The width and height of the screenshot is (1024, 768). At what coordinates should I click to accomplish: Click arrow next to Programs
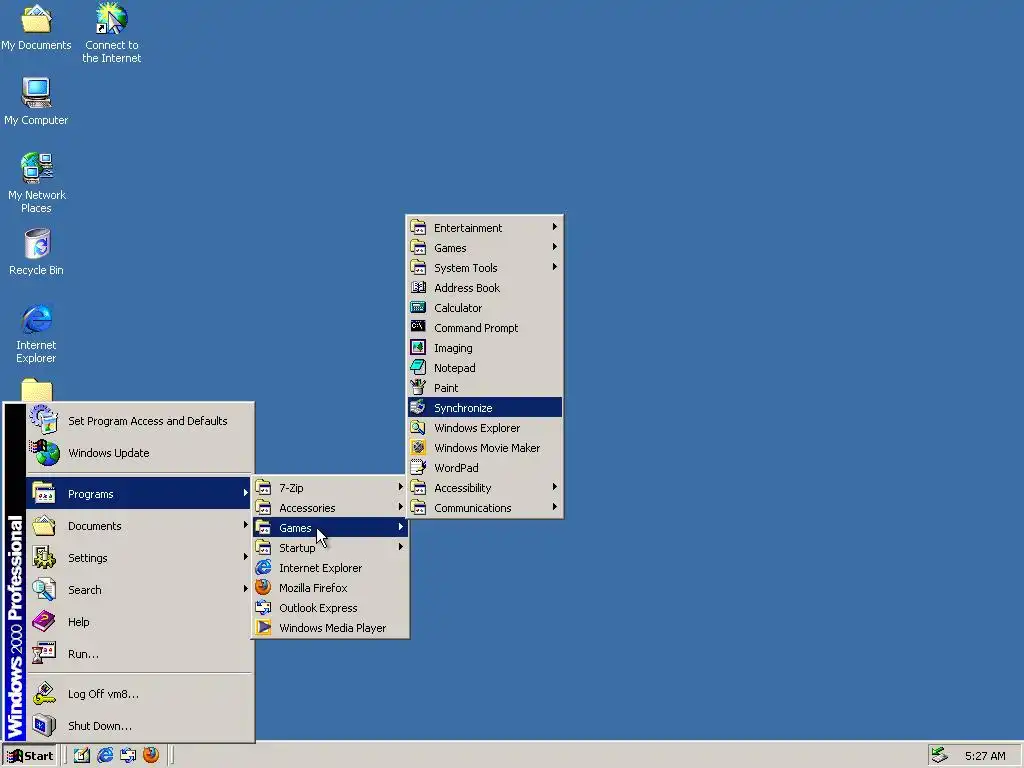pyautogui.click(x=246, y=493)
